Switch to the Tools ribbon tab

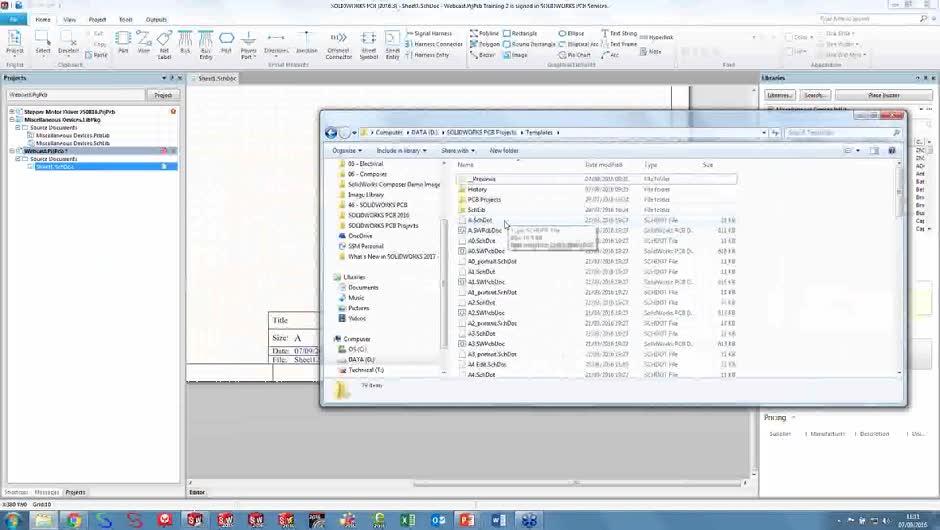(125, 19)
